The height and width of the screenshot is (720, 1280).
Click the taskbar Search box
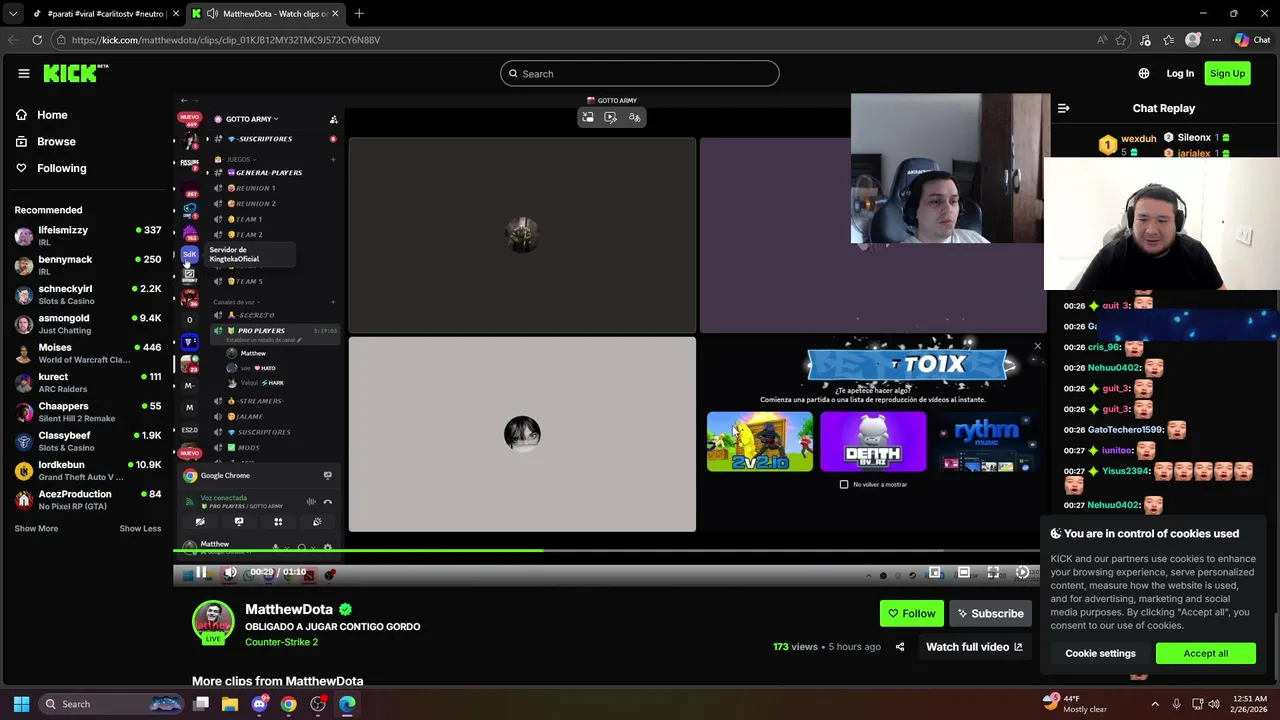(110, 704)
